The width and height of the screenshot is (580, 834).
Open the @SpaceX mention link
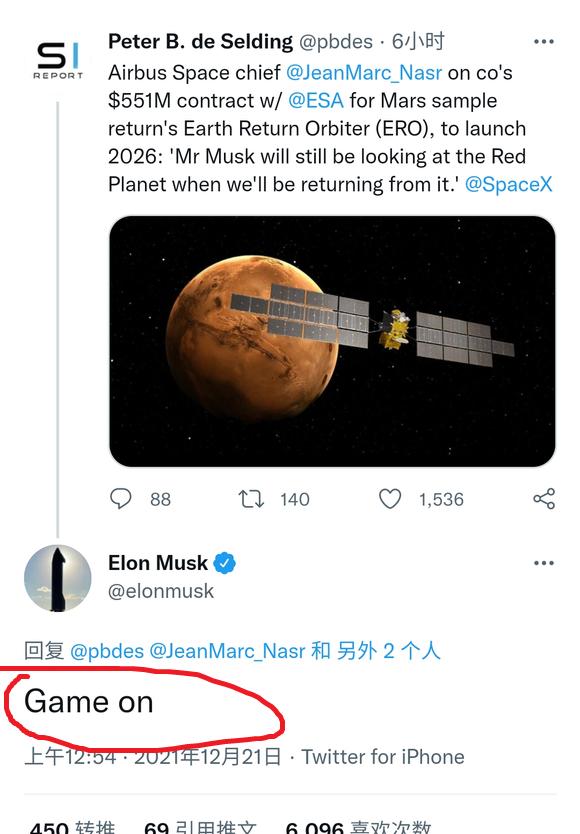(508, 185)
